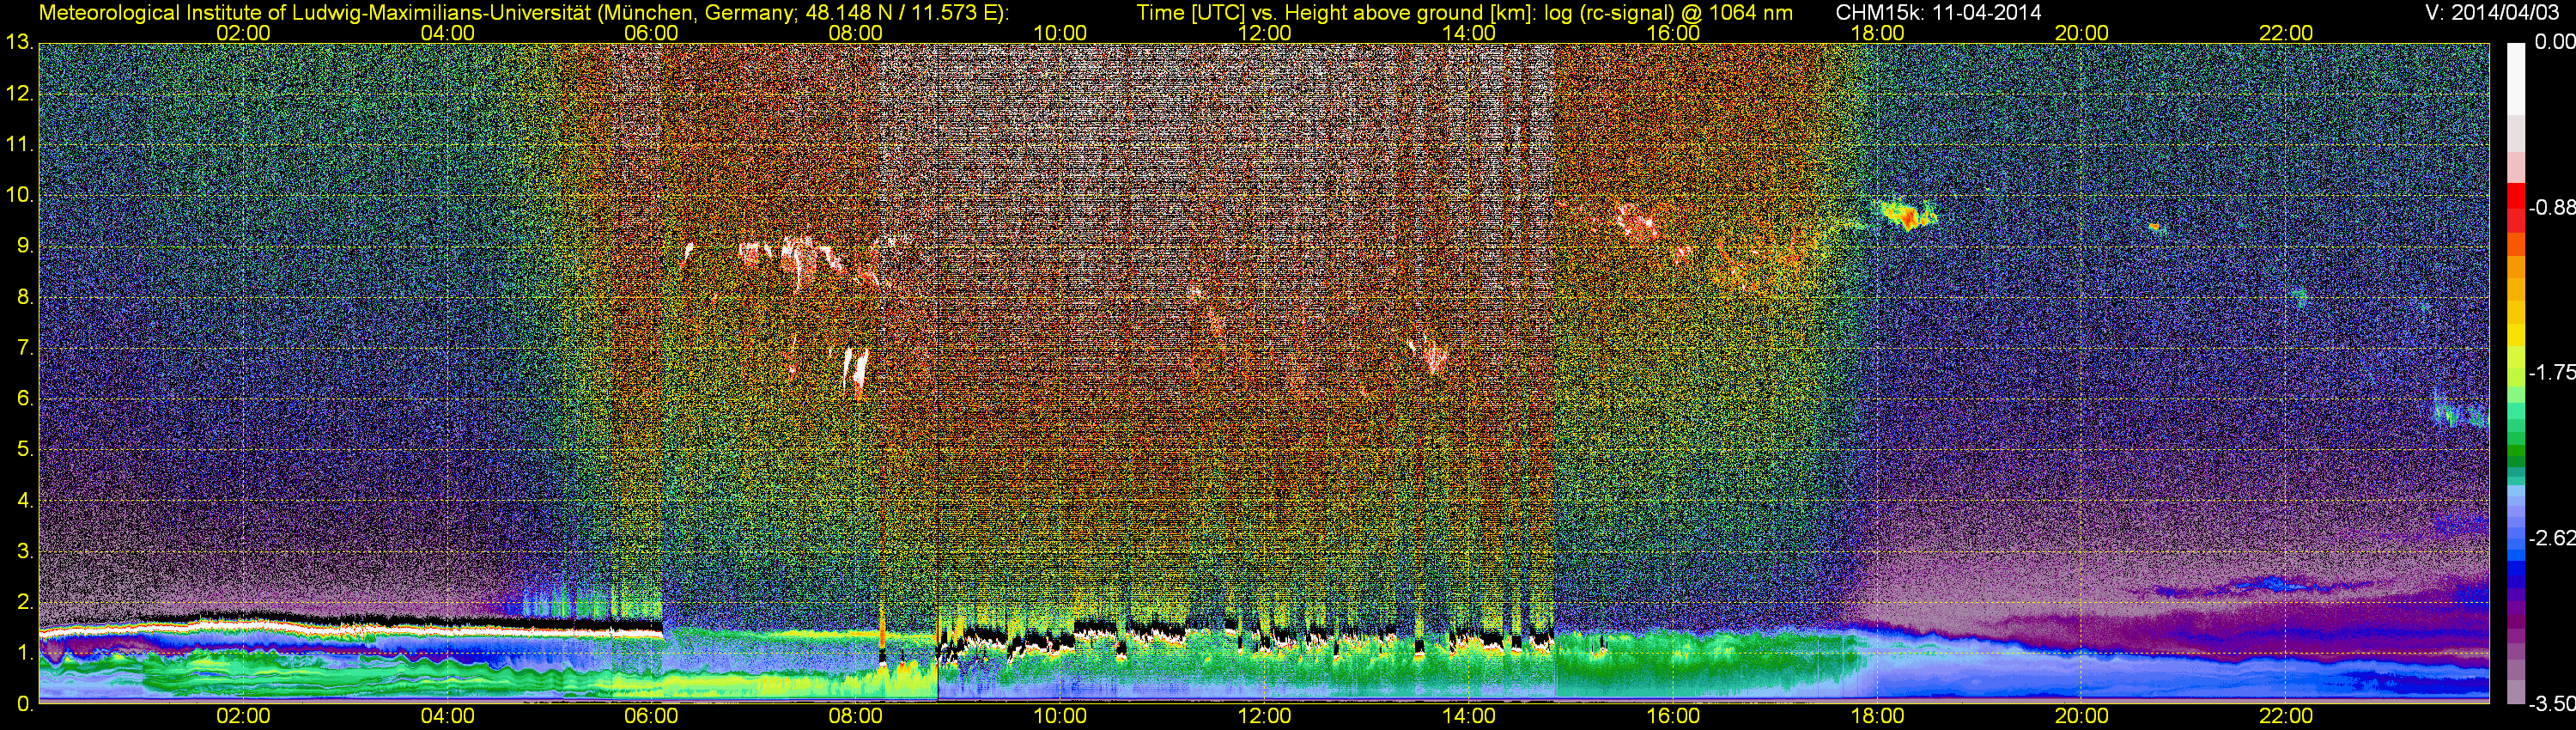2576x730 pixels.
Task: Select the height axis label "8."
Action: 24,297
